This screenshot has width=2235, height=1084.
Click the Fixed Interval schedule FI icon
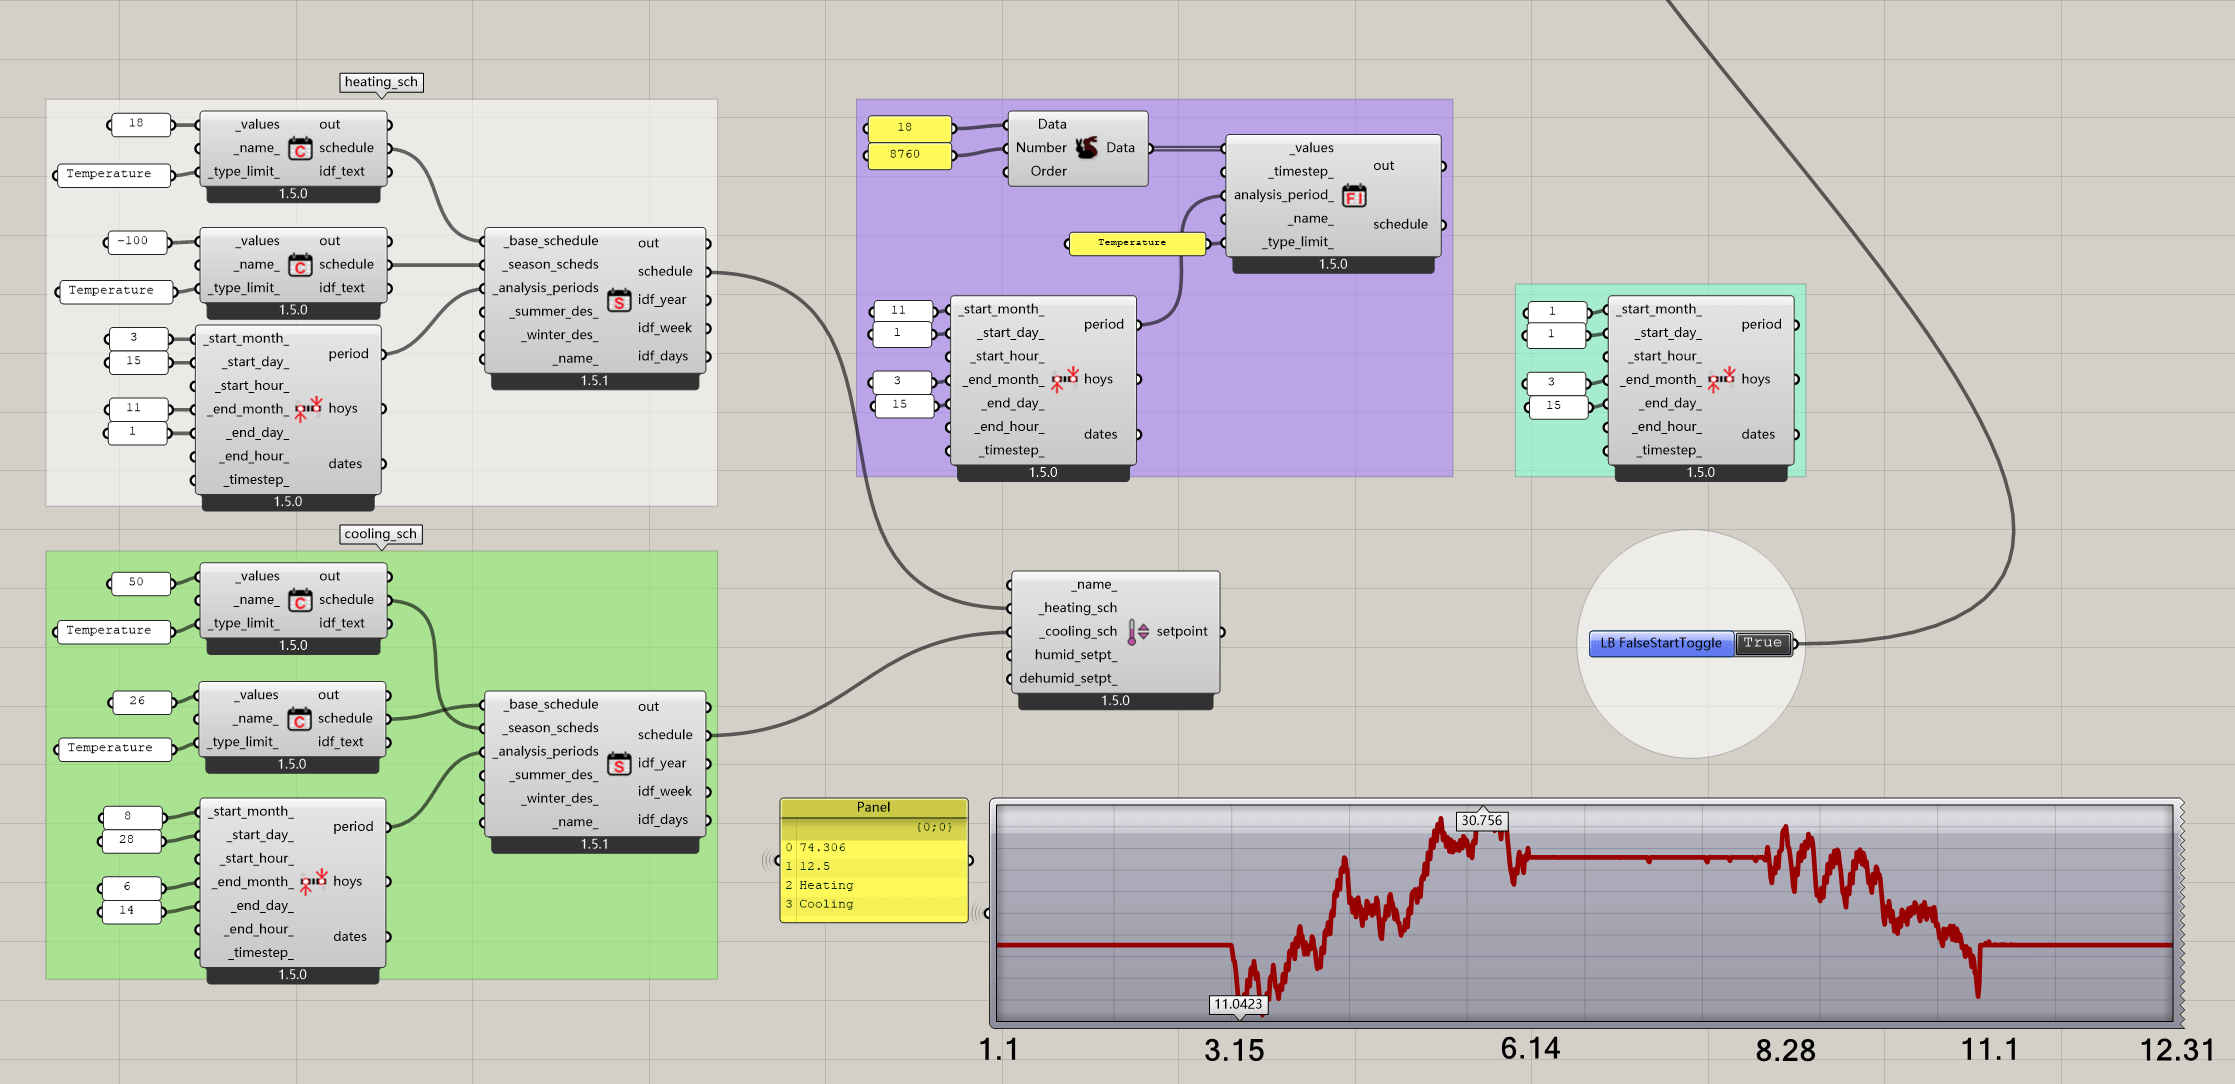1354,196
